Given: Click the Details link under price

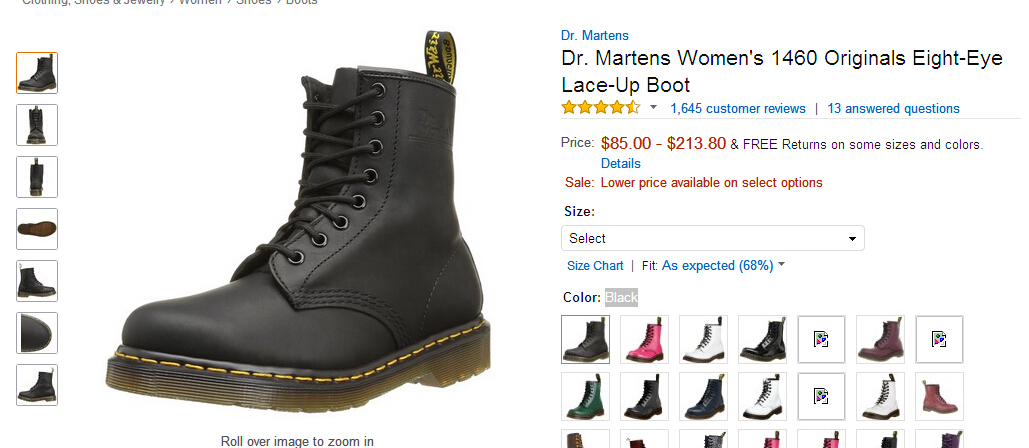Looking at the screenshot, I should [621, 163].
